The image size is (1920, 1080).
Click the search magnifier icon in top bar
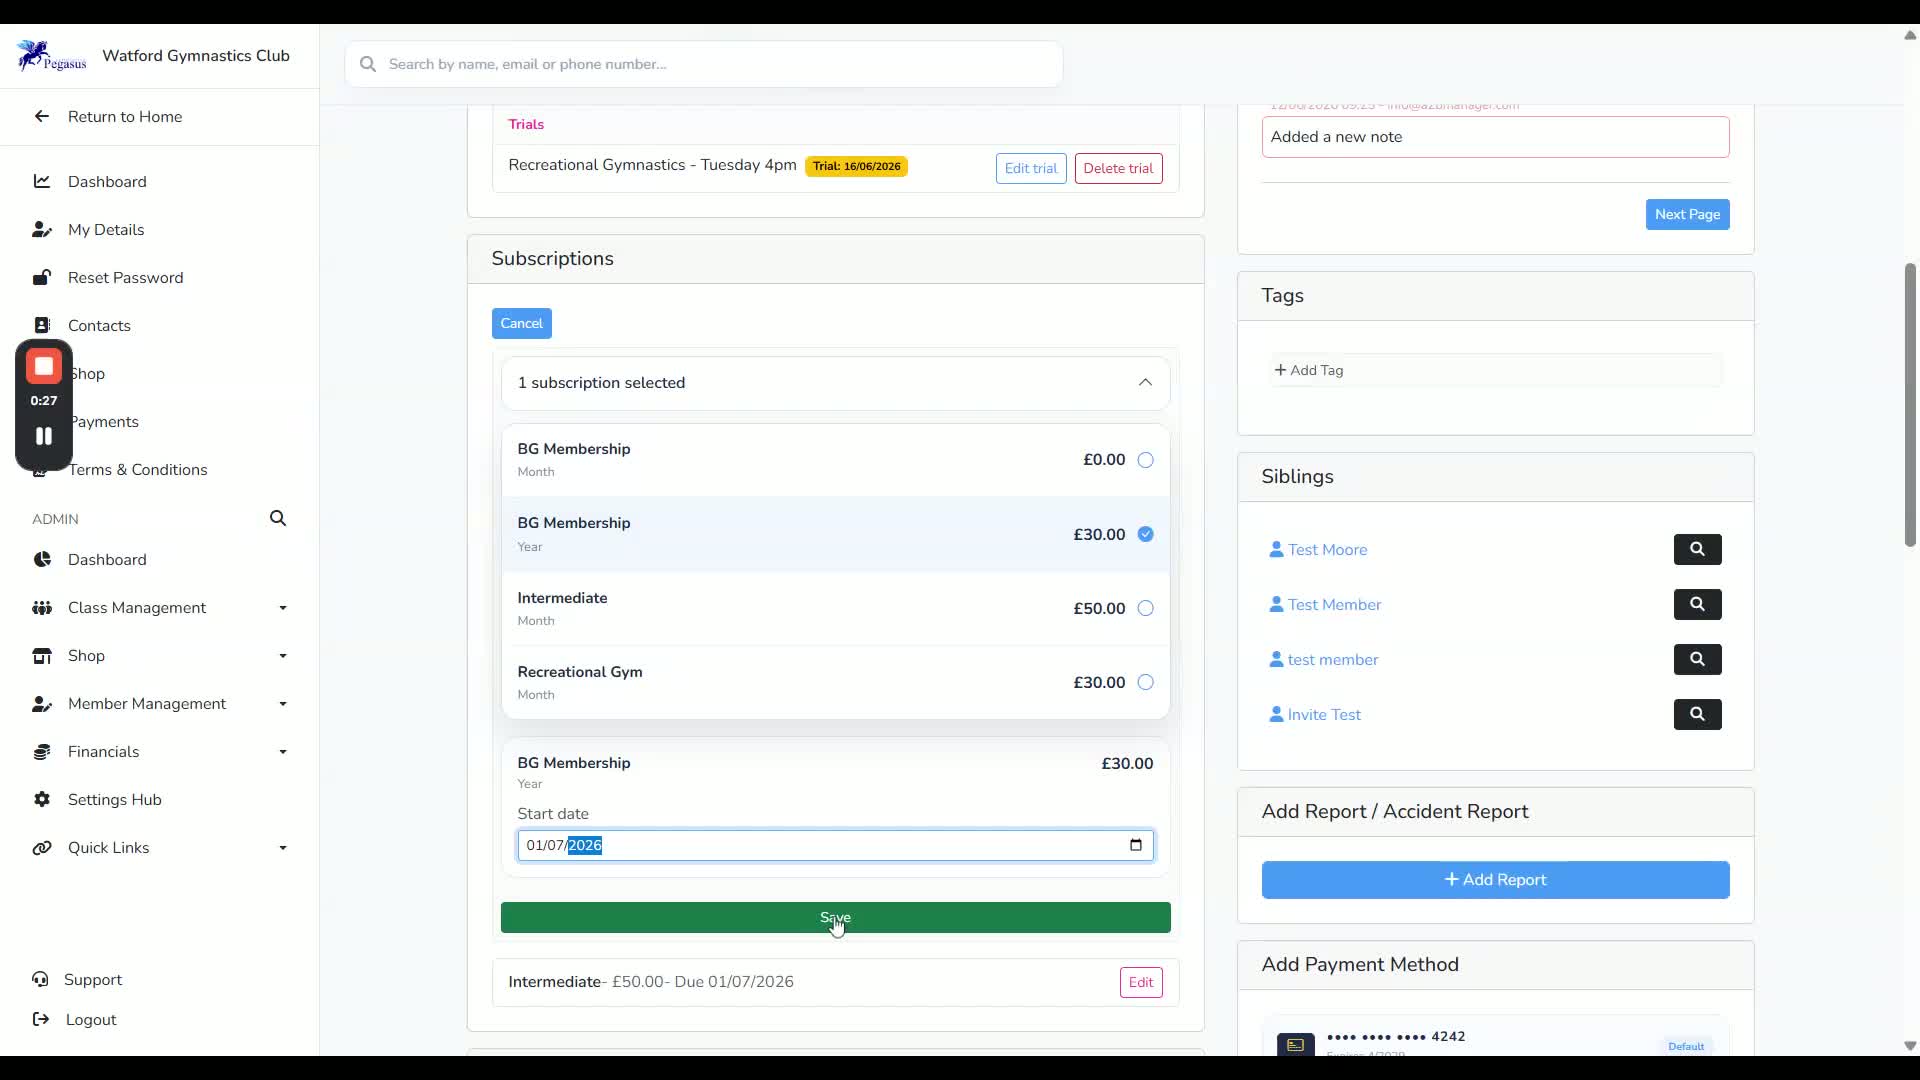[x=368, y=64]
